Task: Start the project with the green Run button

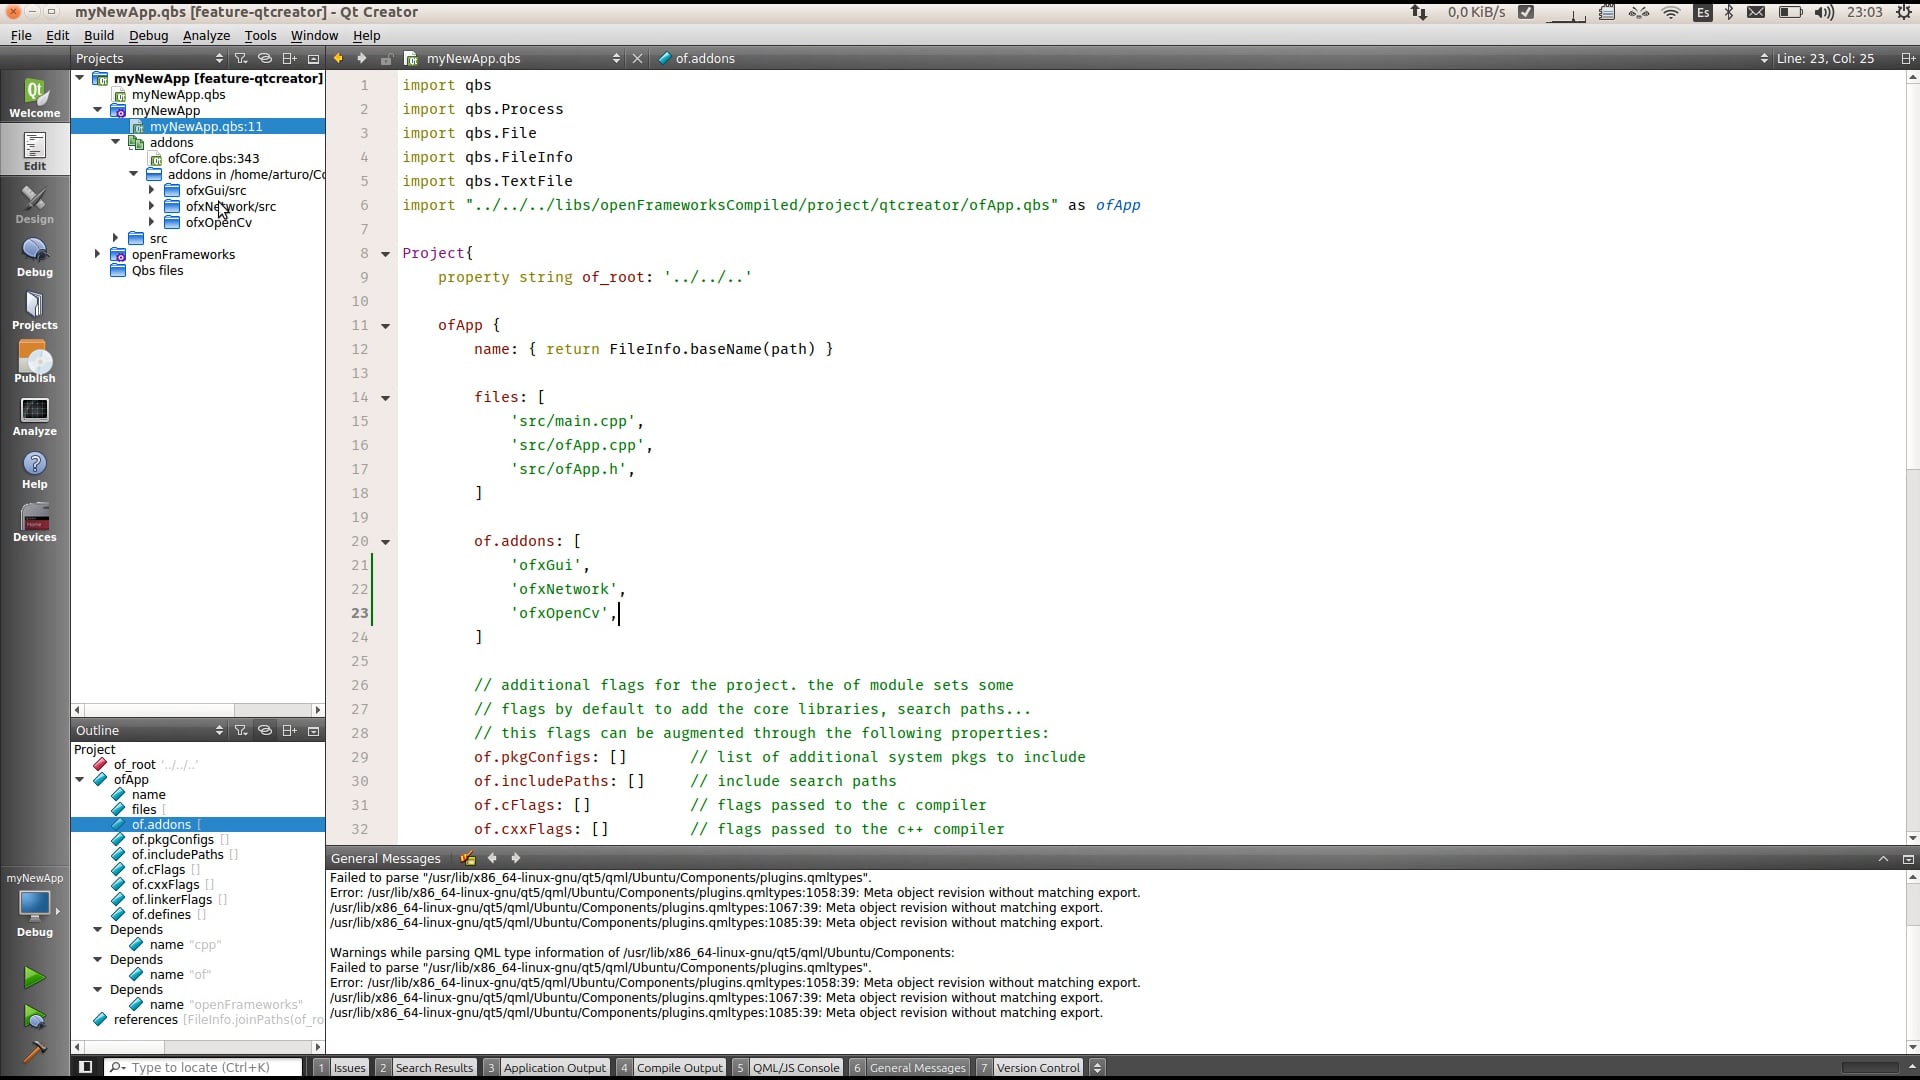Action: point(33,977)
